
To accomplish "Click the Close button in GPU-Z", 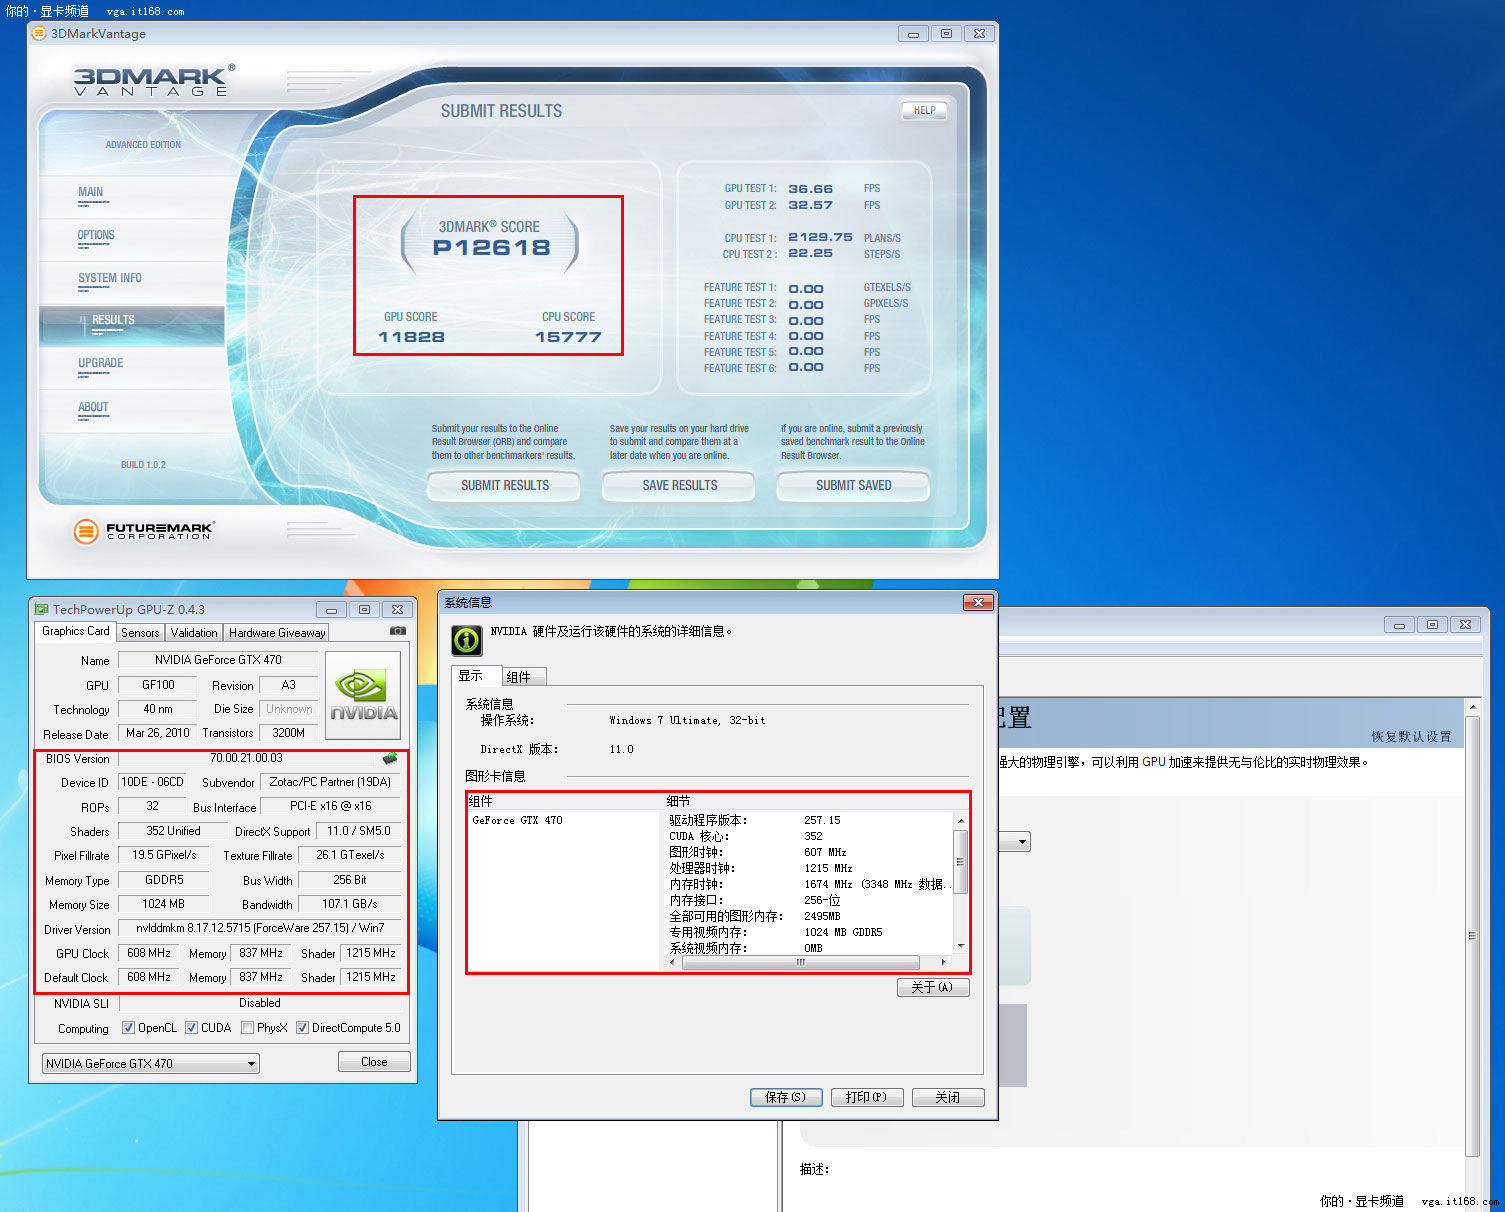I will 374,1062.
